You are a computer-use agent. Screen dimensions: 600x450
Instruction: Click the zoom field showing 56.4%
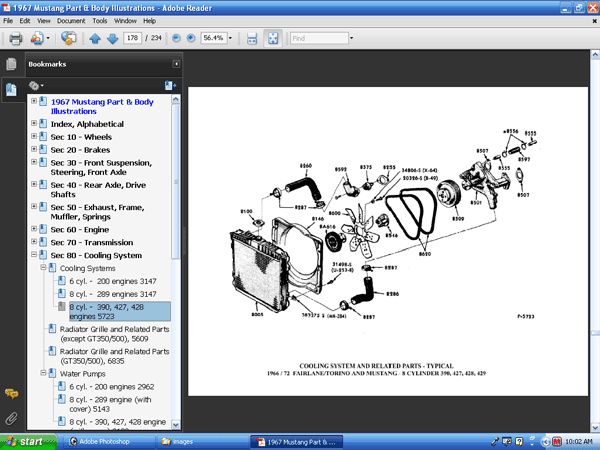pos(214,38)
